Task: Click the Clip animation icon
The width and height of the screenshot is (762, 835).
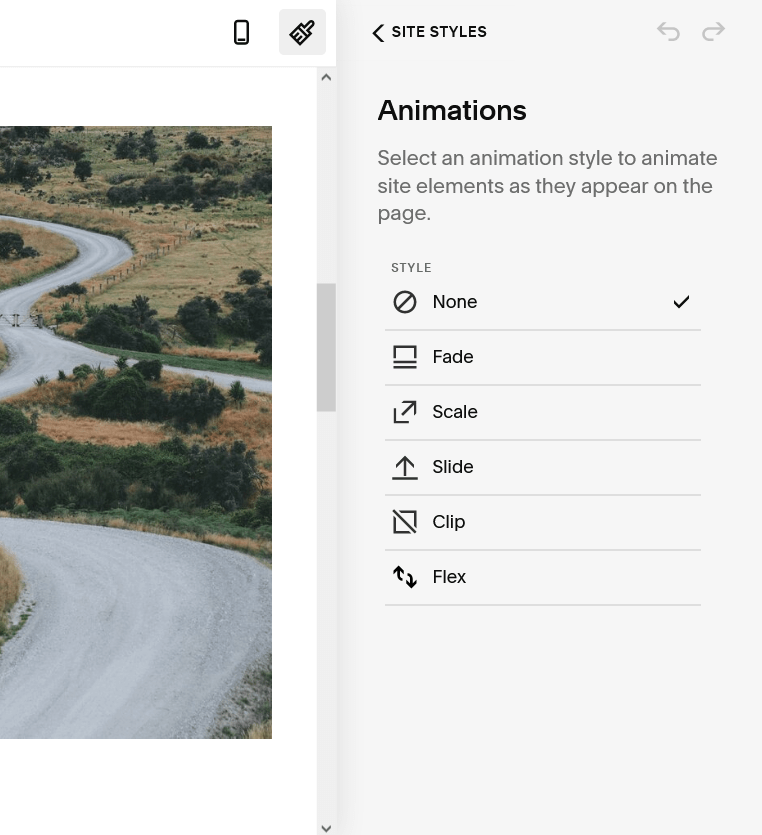Action: tap(405, 522)
